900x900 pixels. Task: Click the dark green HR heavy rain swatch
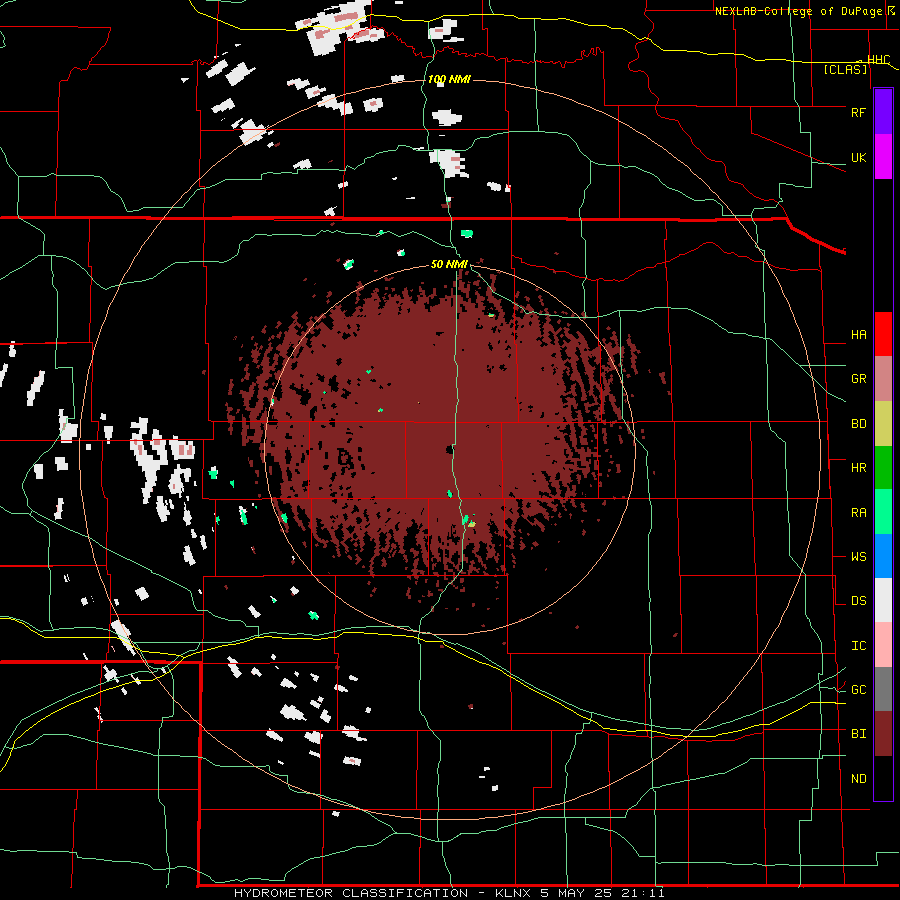[x=883, y=467]
